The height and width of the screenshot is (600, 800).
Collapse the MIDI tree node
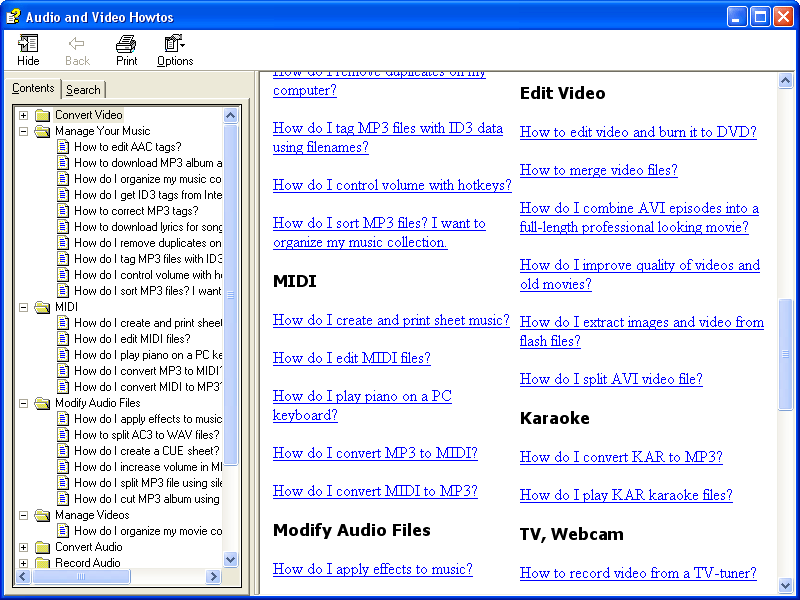pos(24,307)
